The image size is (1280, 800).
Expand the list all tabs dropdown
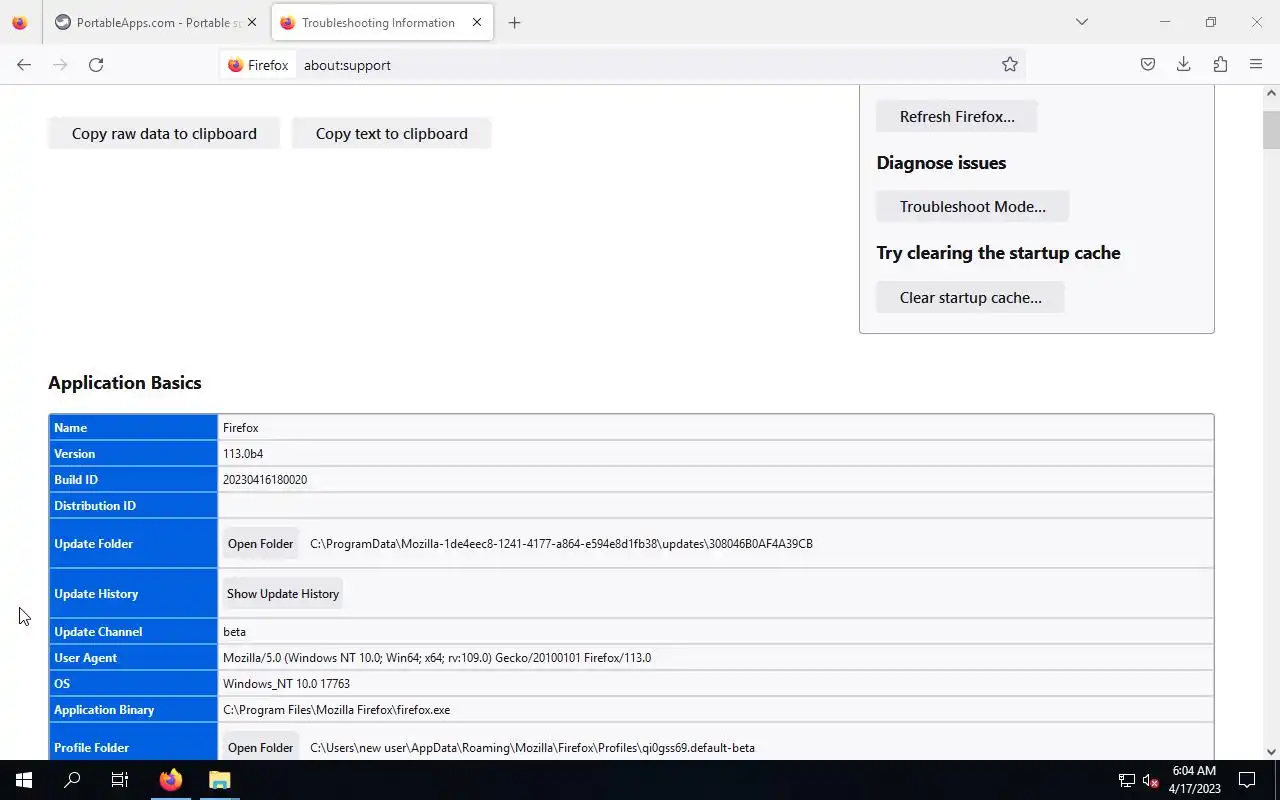[1081, 22]
